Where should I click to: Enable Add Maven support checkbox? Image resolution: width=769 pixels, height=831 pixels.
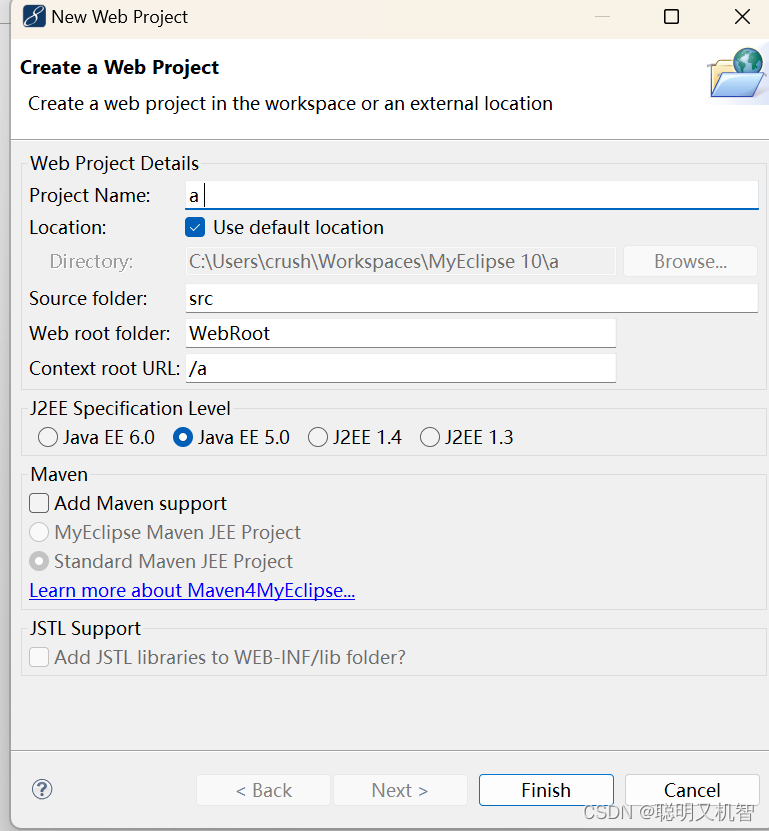coord(39,503)
